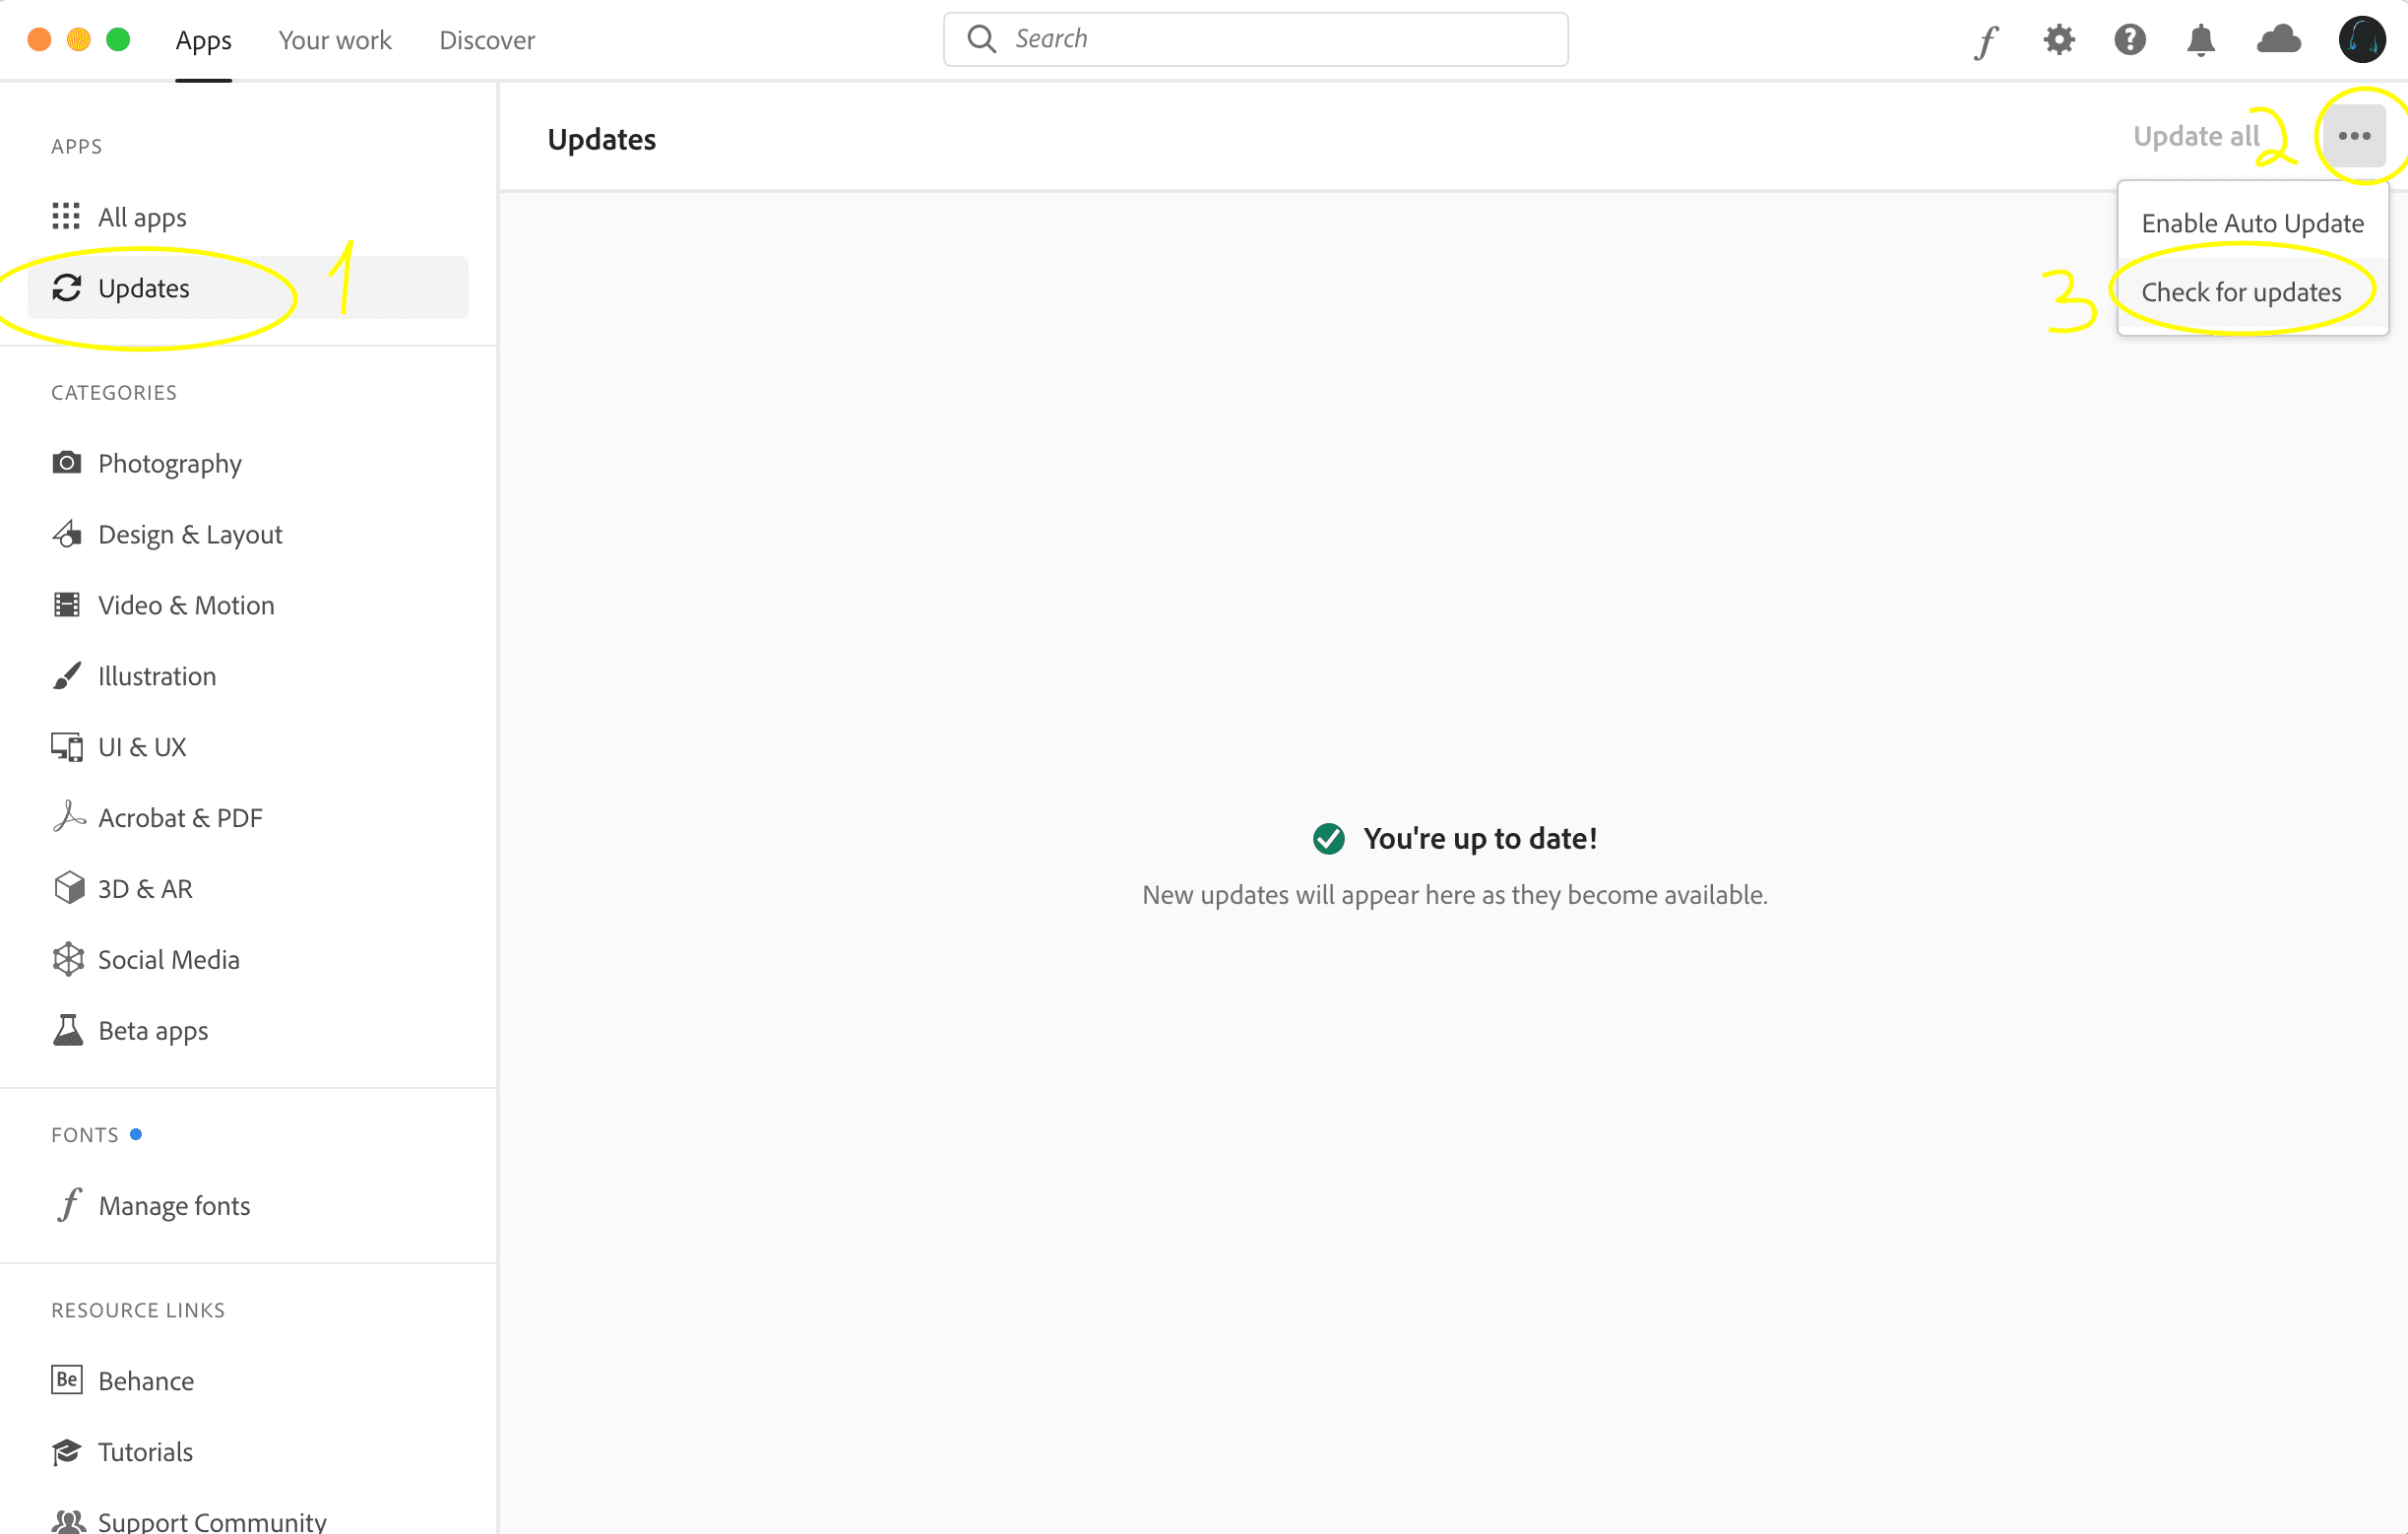Click the Update all button
The height and width of the screenshot is (1534, 2408).
pyautogui.click(x=2195, y=136)
